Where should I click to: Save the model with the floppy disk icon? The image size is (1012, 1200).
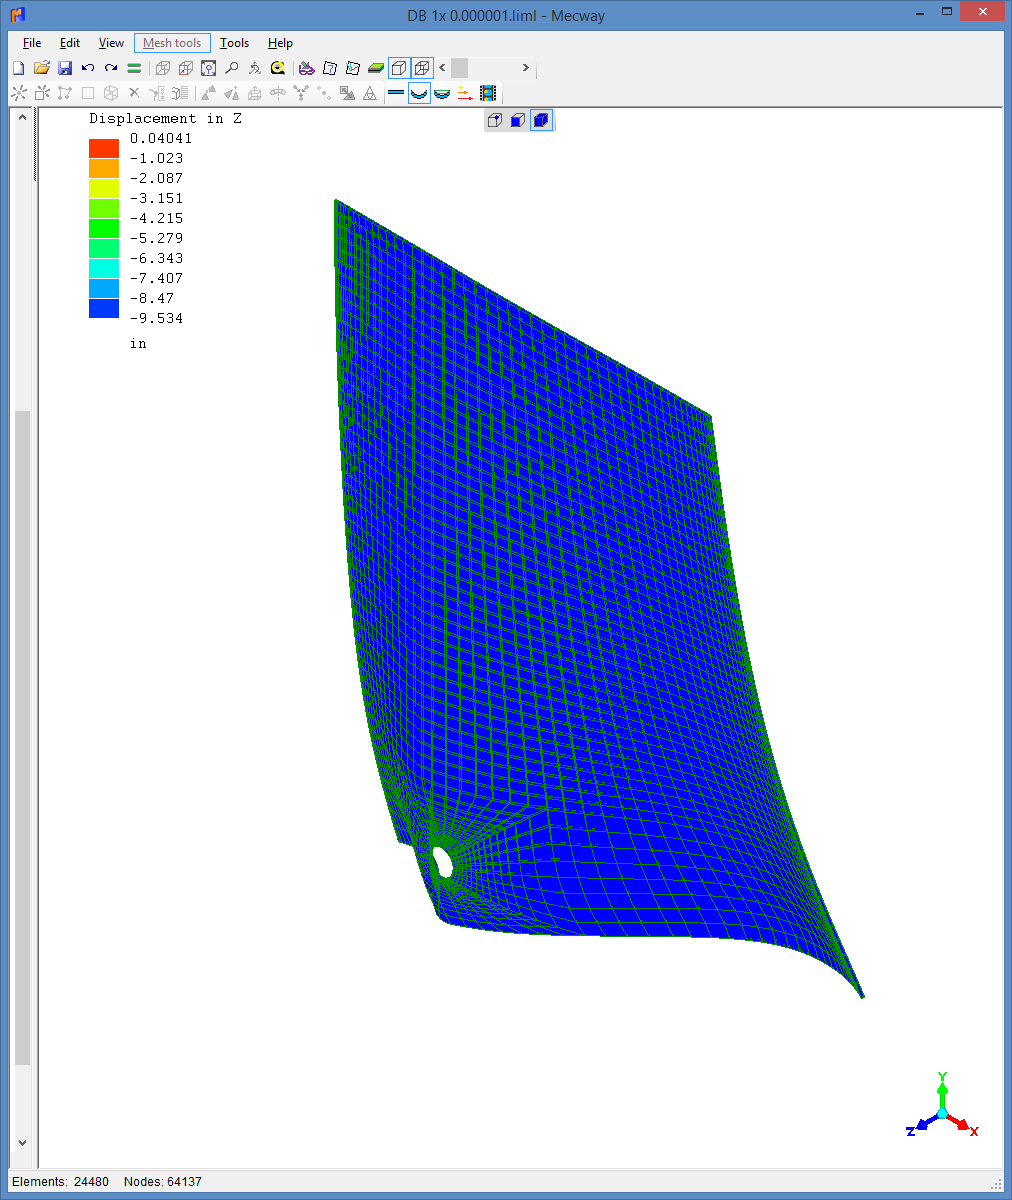click(x=65, y=68)
